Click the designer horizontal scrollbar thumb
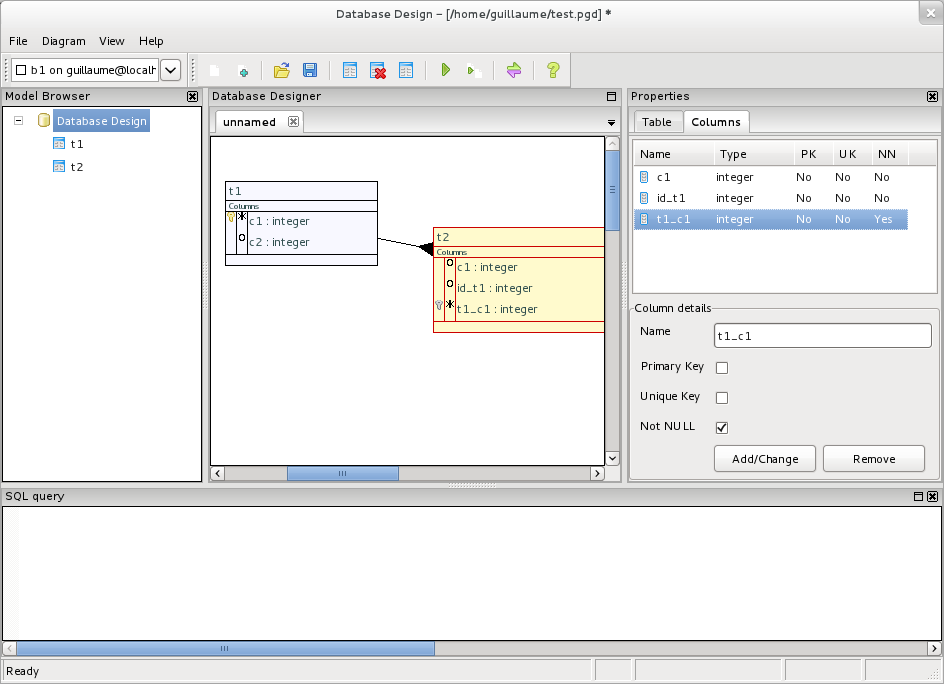 coord(342,473)
